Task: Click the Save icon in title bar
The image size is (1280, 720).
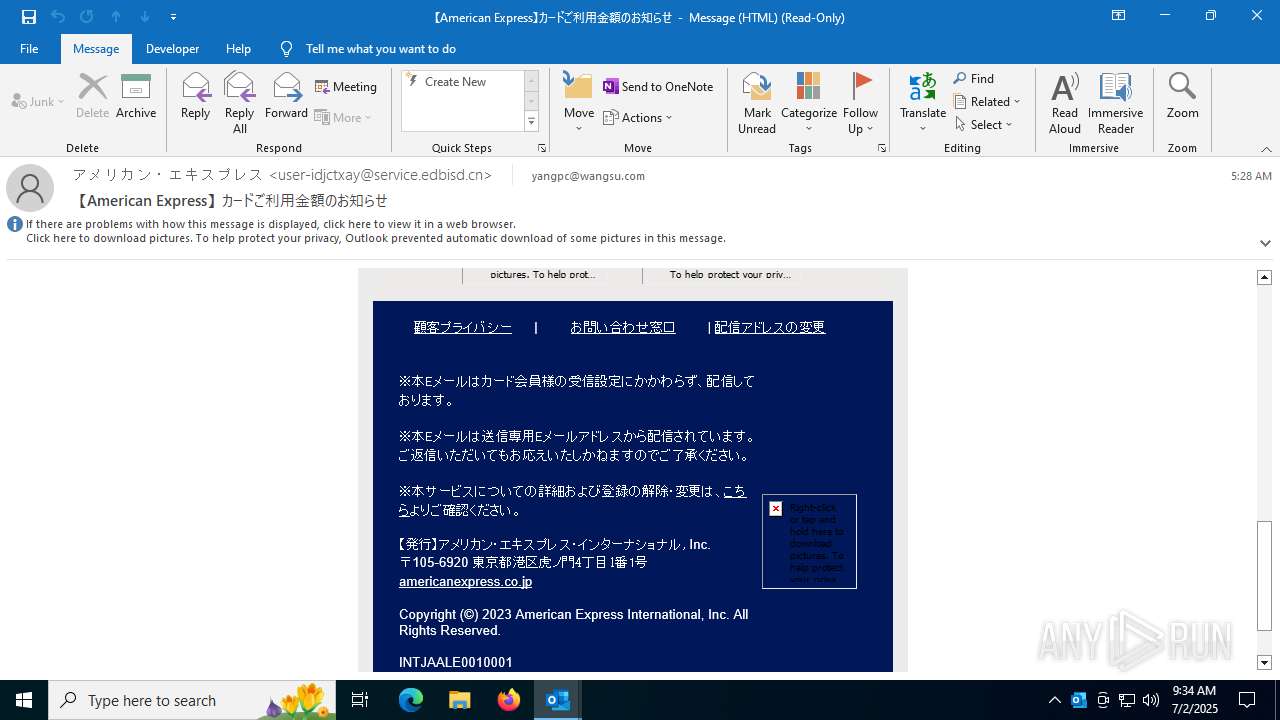Action: 29,17
